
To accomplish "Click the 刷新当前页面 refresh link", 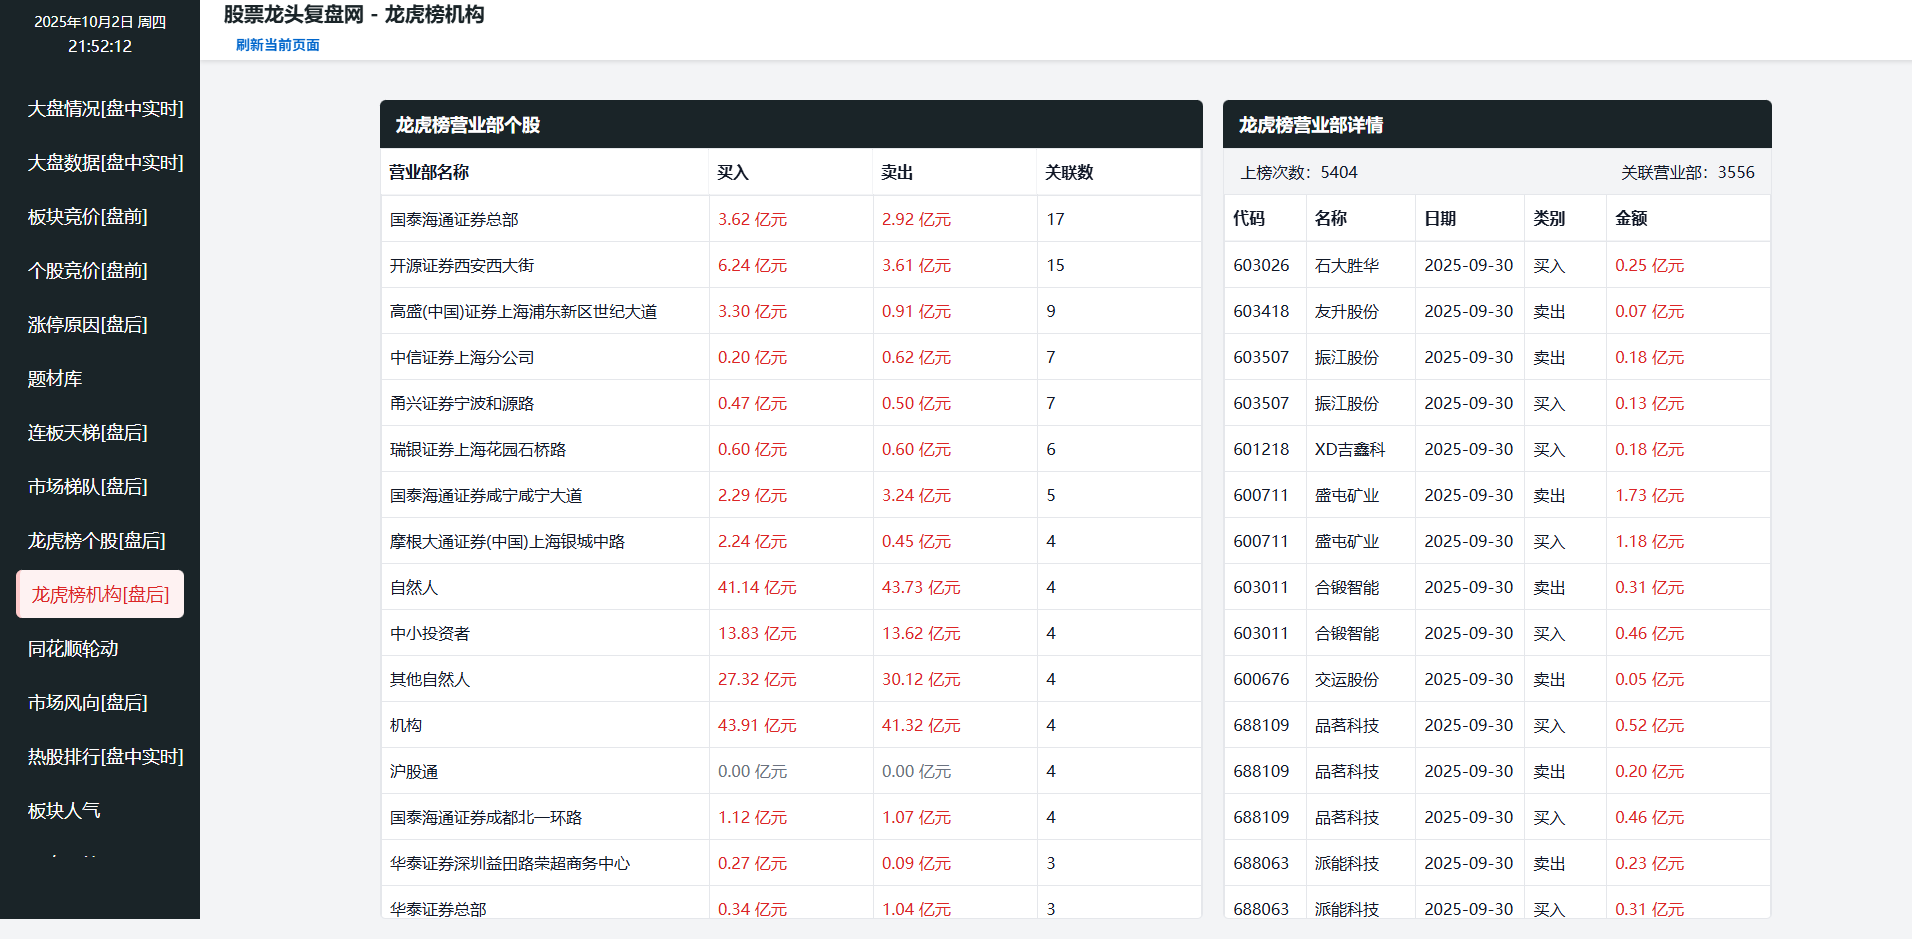I will click(277, 45).
